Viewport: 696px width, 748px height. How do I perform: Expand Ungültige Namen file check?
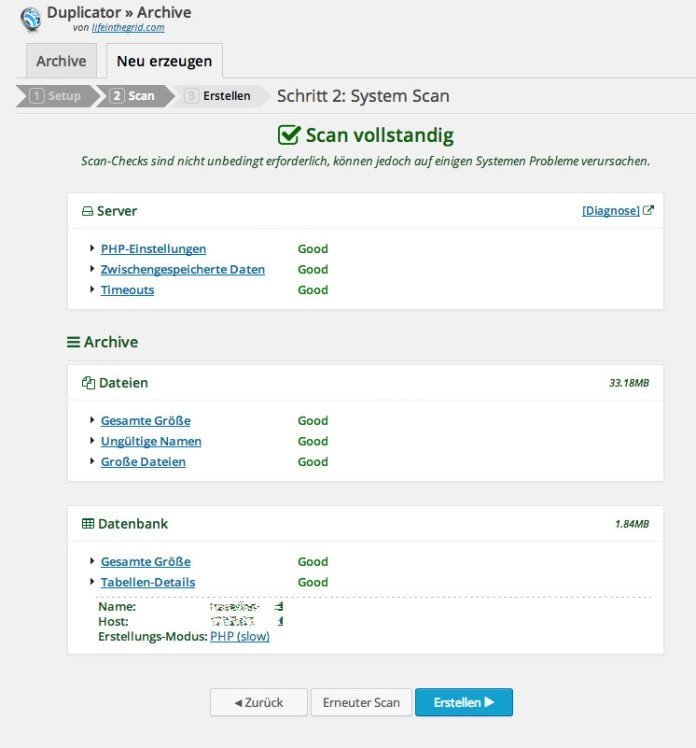pos(151,441)
